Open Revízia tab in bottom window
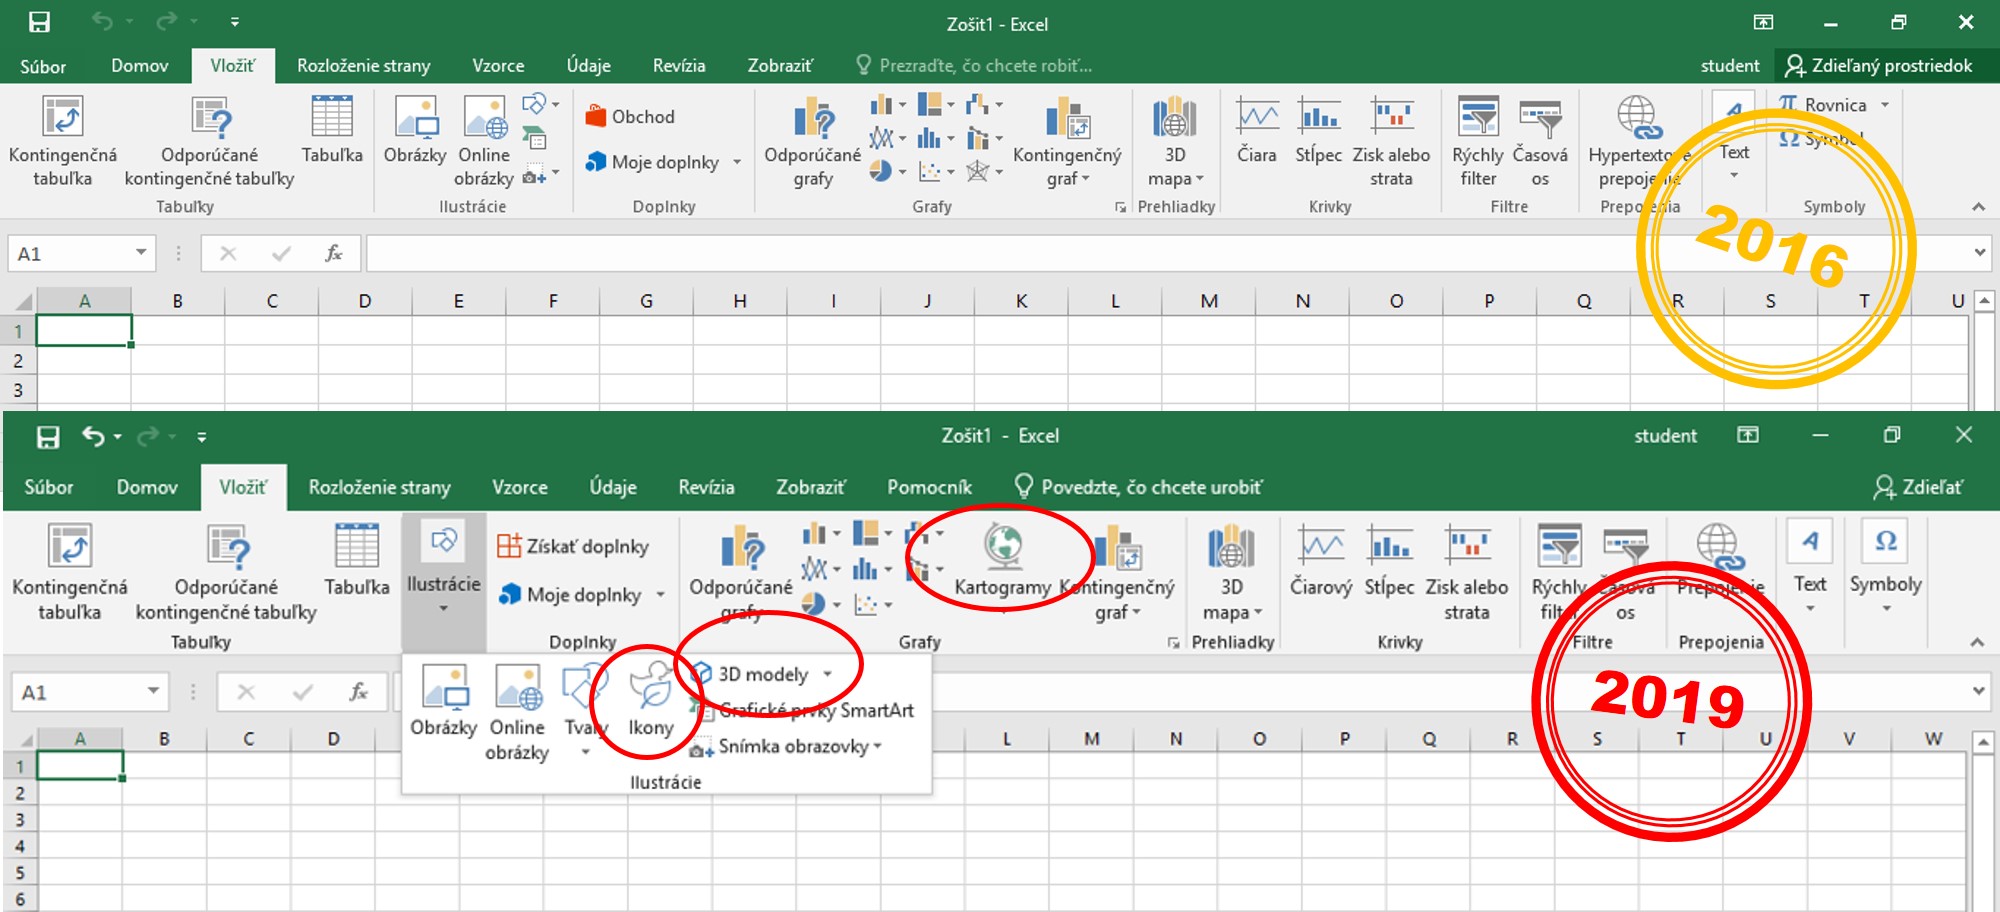The width and height of the screenshot is (2000, 912). 706,487
